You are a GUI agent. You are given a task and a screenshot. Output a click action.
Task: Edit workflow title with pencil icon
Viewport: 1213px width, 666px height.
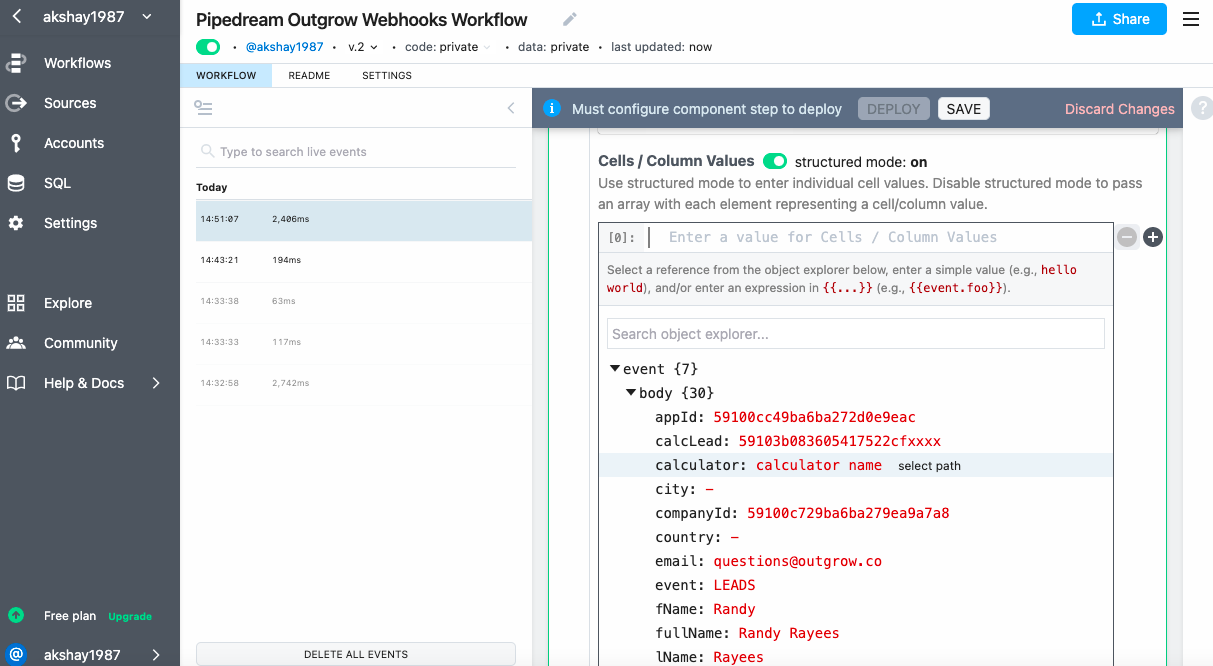click(x=570, y=19)
